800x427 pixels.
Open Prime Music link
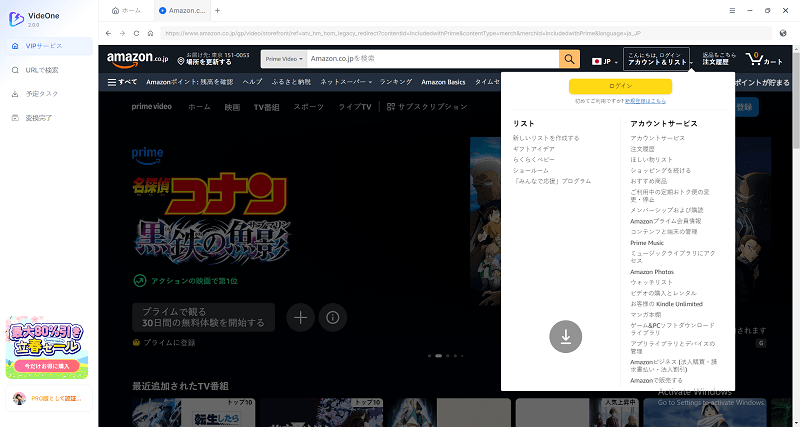[647, 243]
